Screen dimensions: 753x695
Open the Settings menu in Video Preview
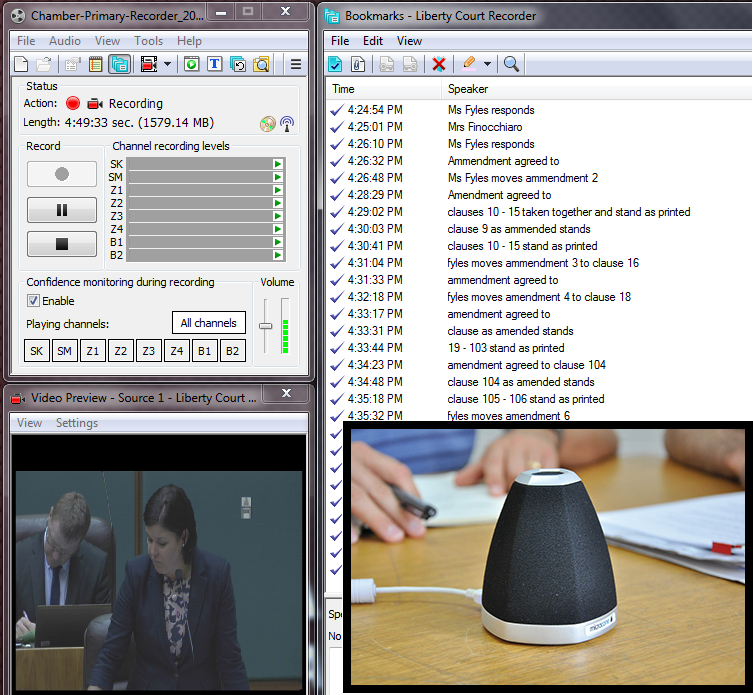pos(77,423)
